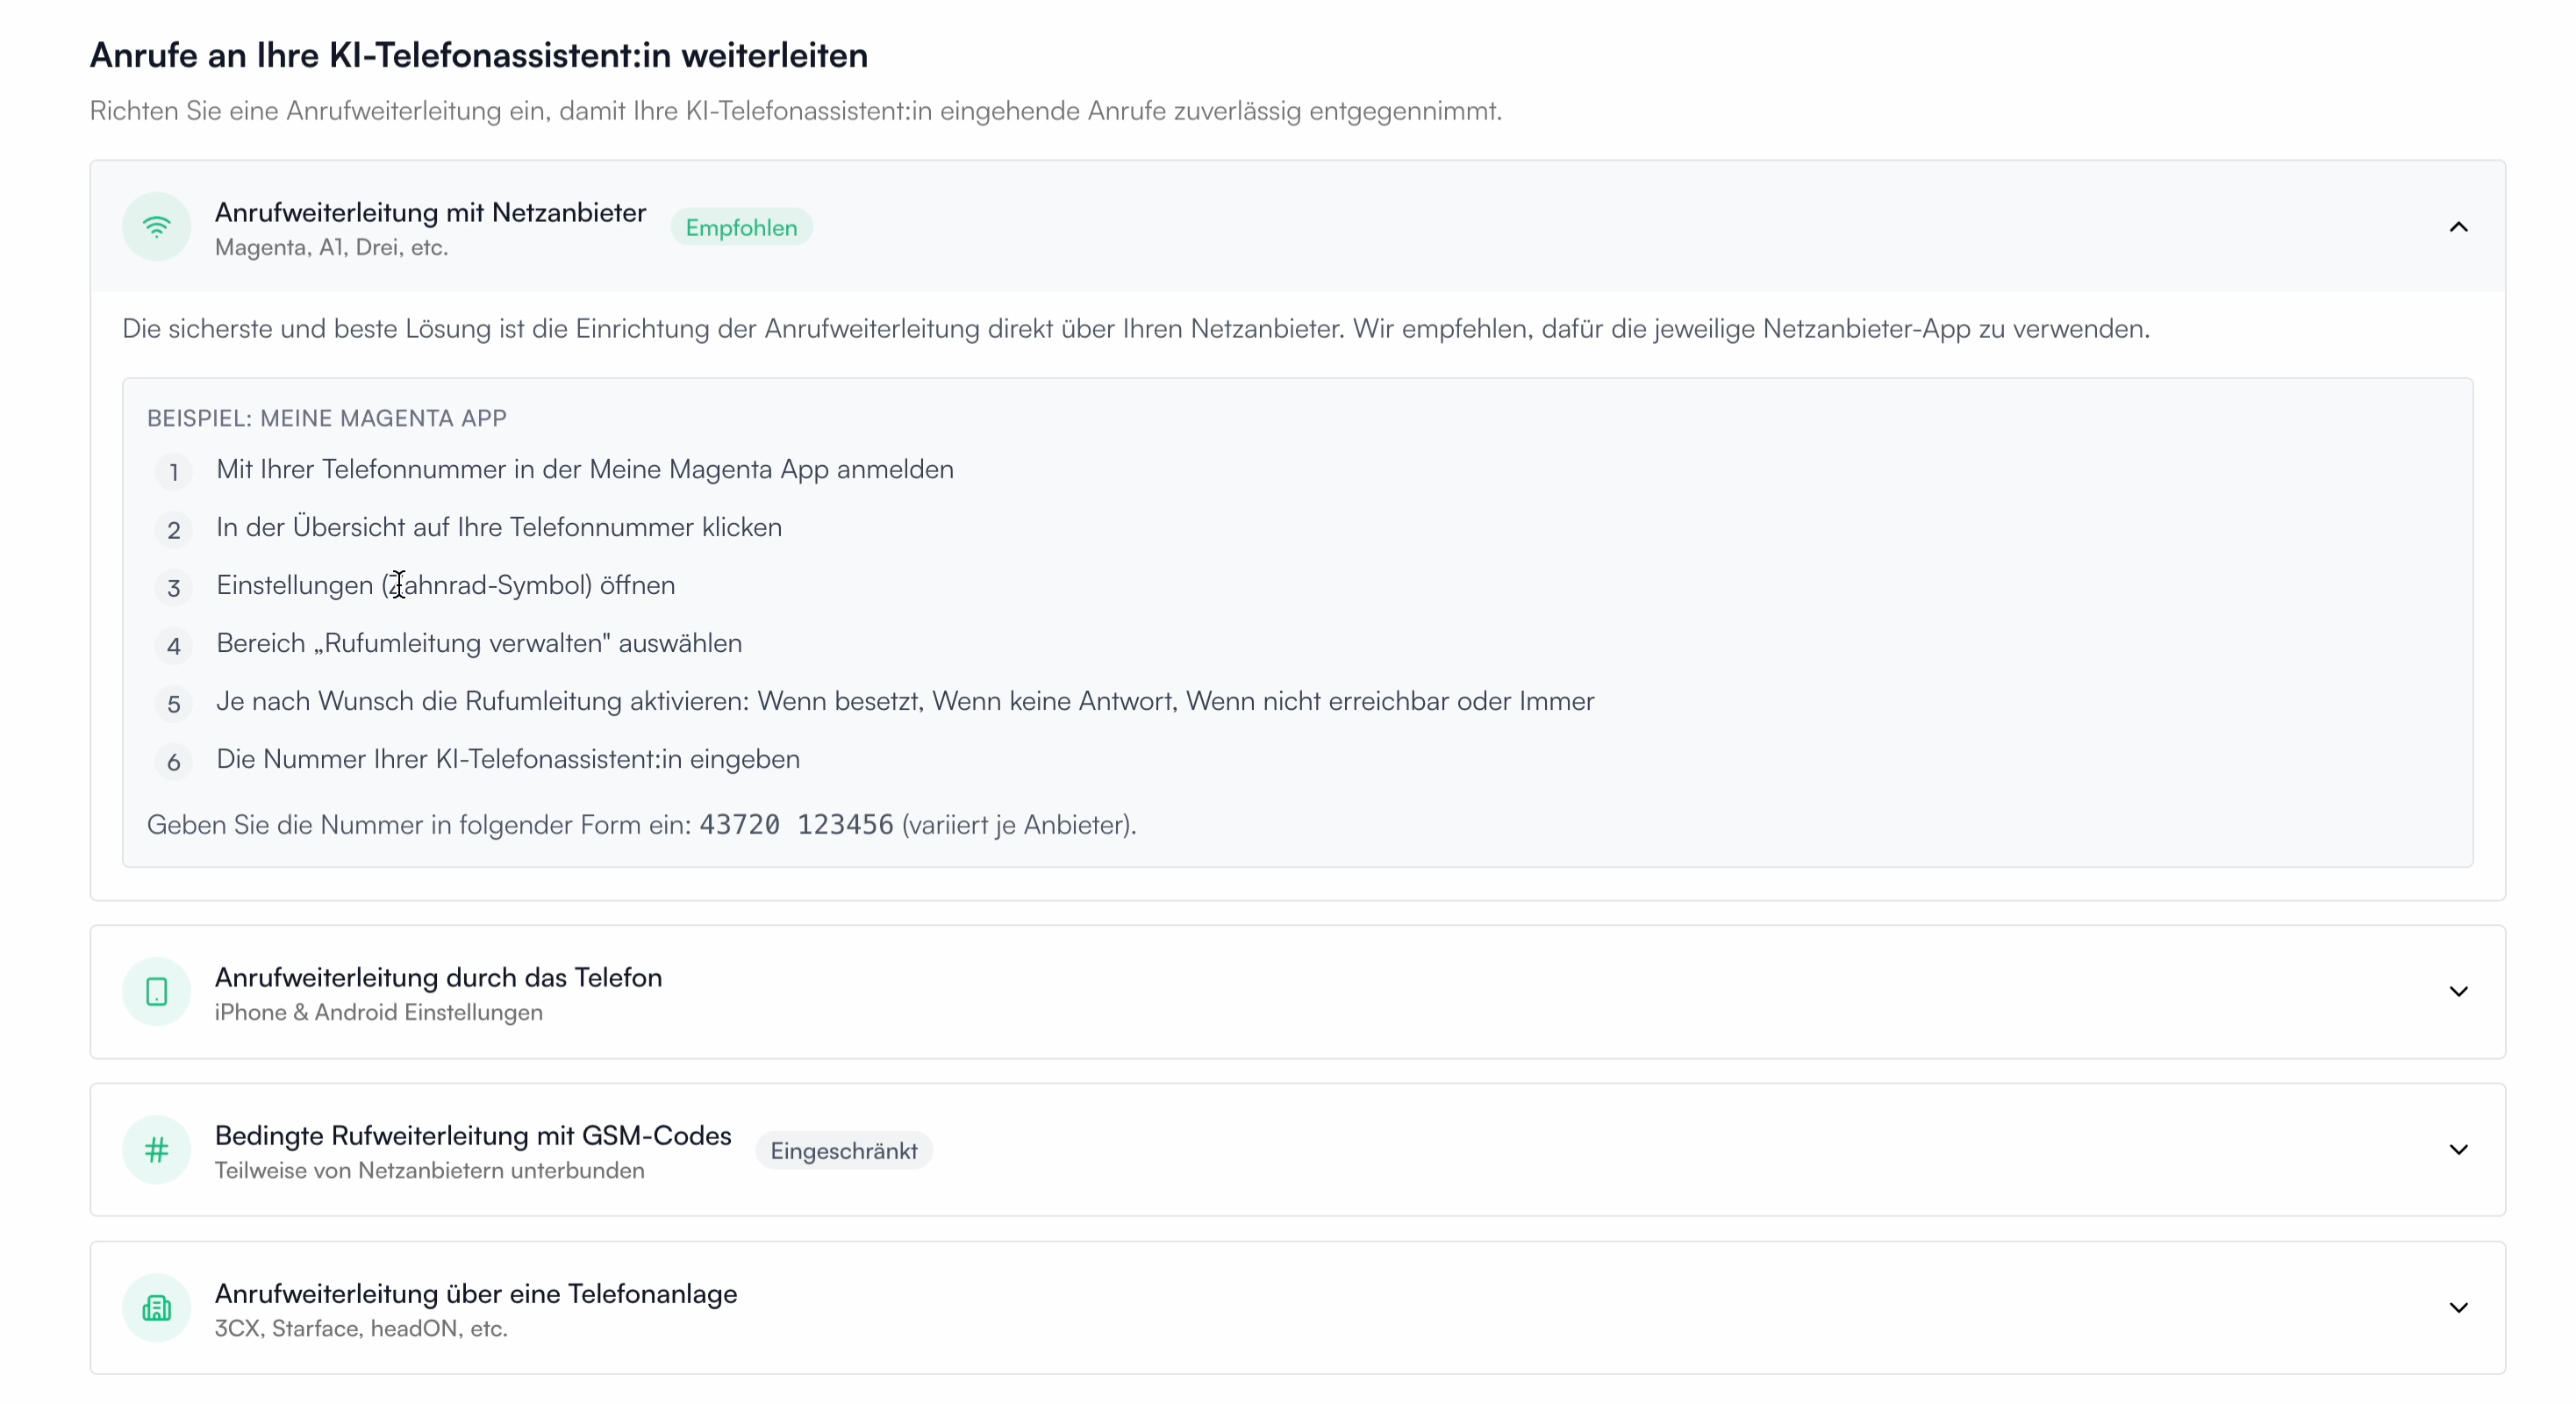Click step 4 text Rufumleitung verwalten auswählen

479,644
